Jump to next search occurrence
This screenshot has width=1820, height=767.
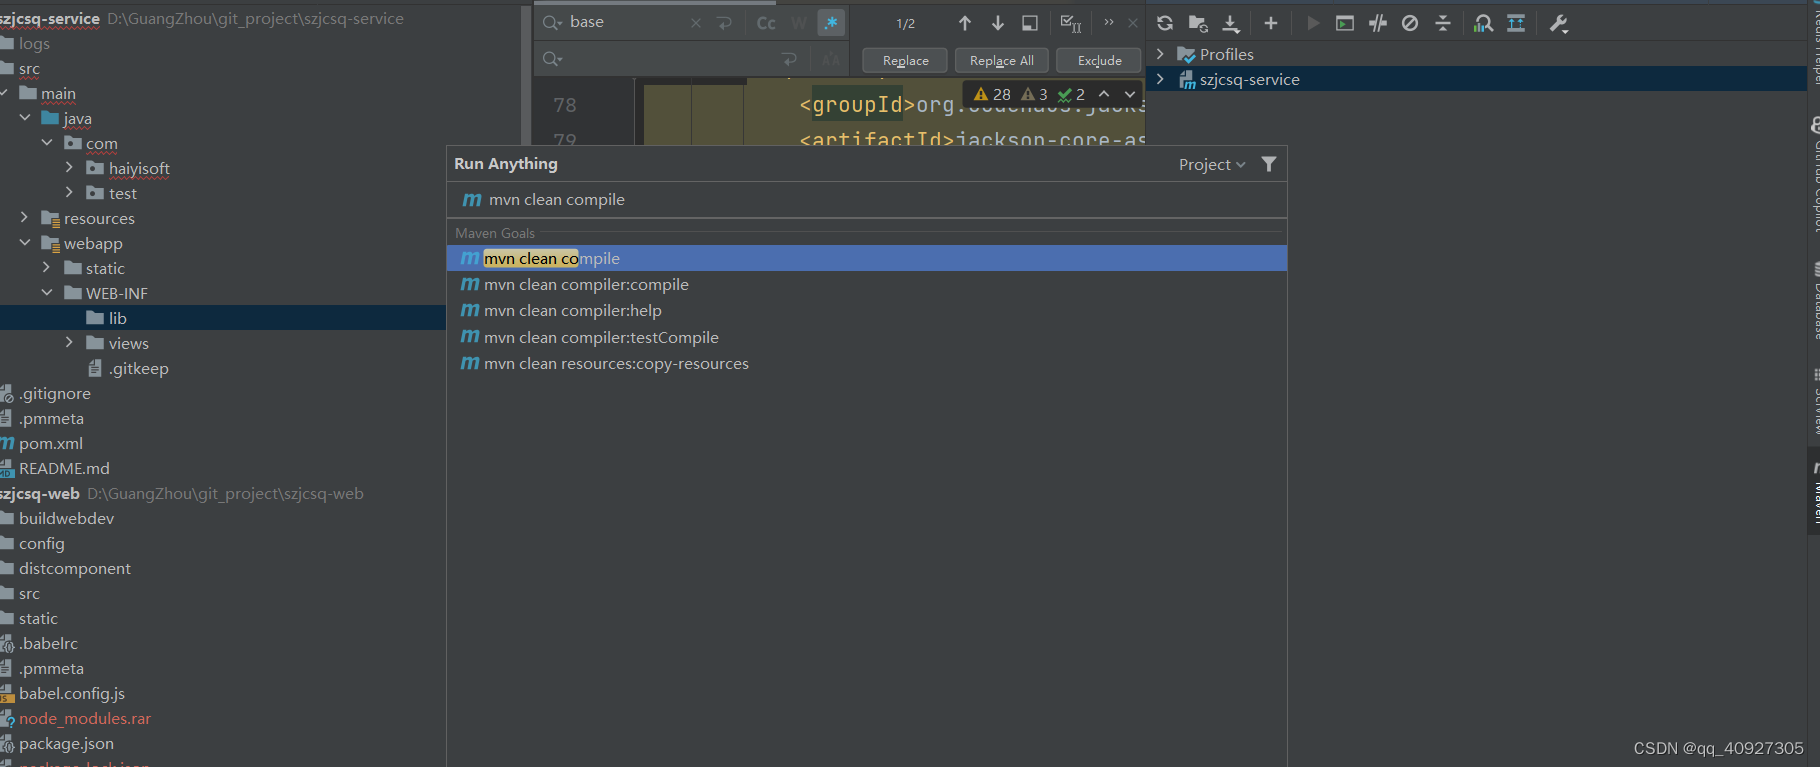[x=998, y=23]
